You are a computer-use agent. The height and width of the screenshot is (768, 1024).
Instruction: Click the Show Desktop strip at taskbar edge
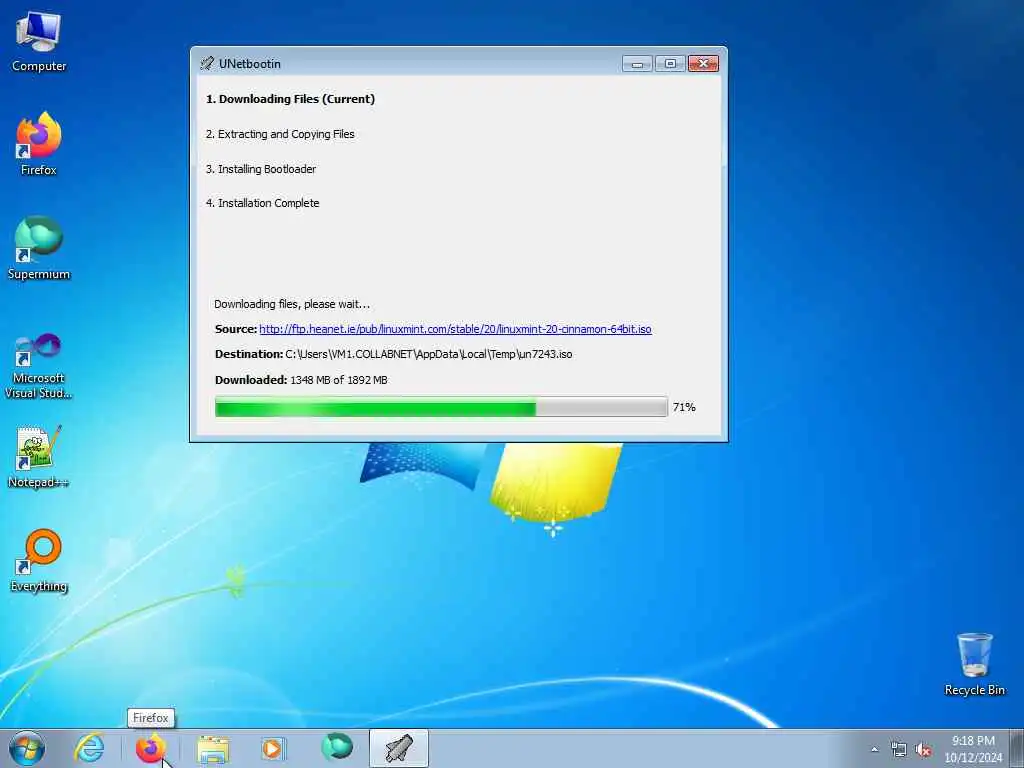1017,749
